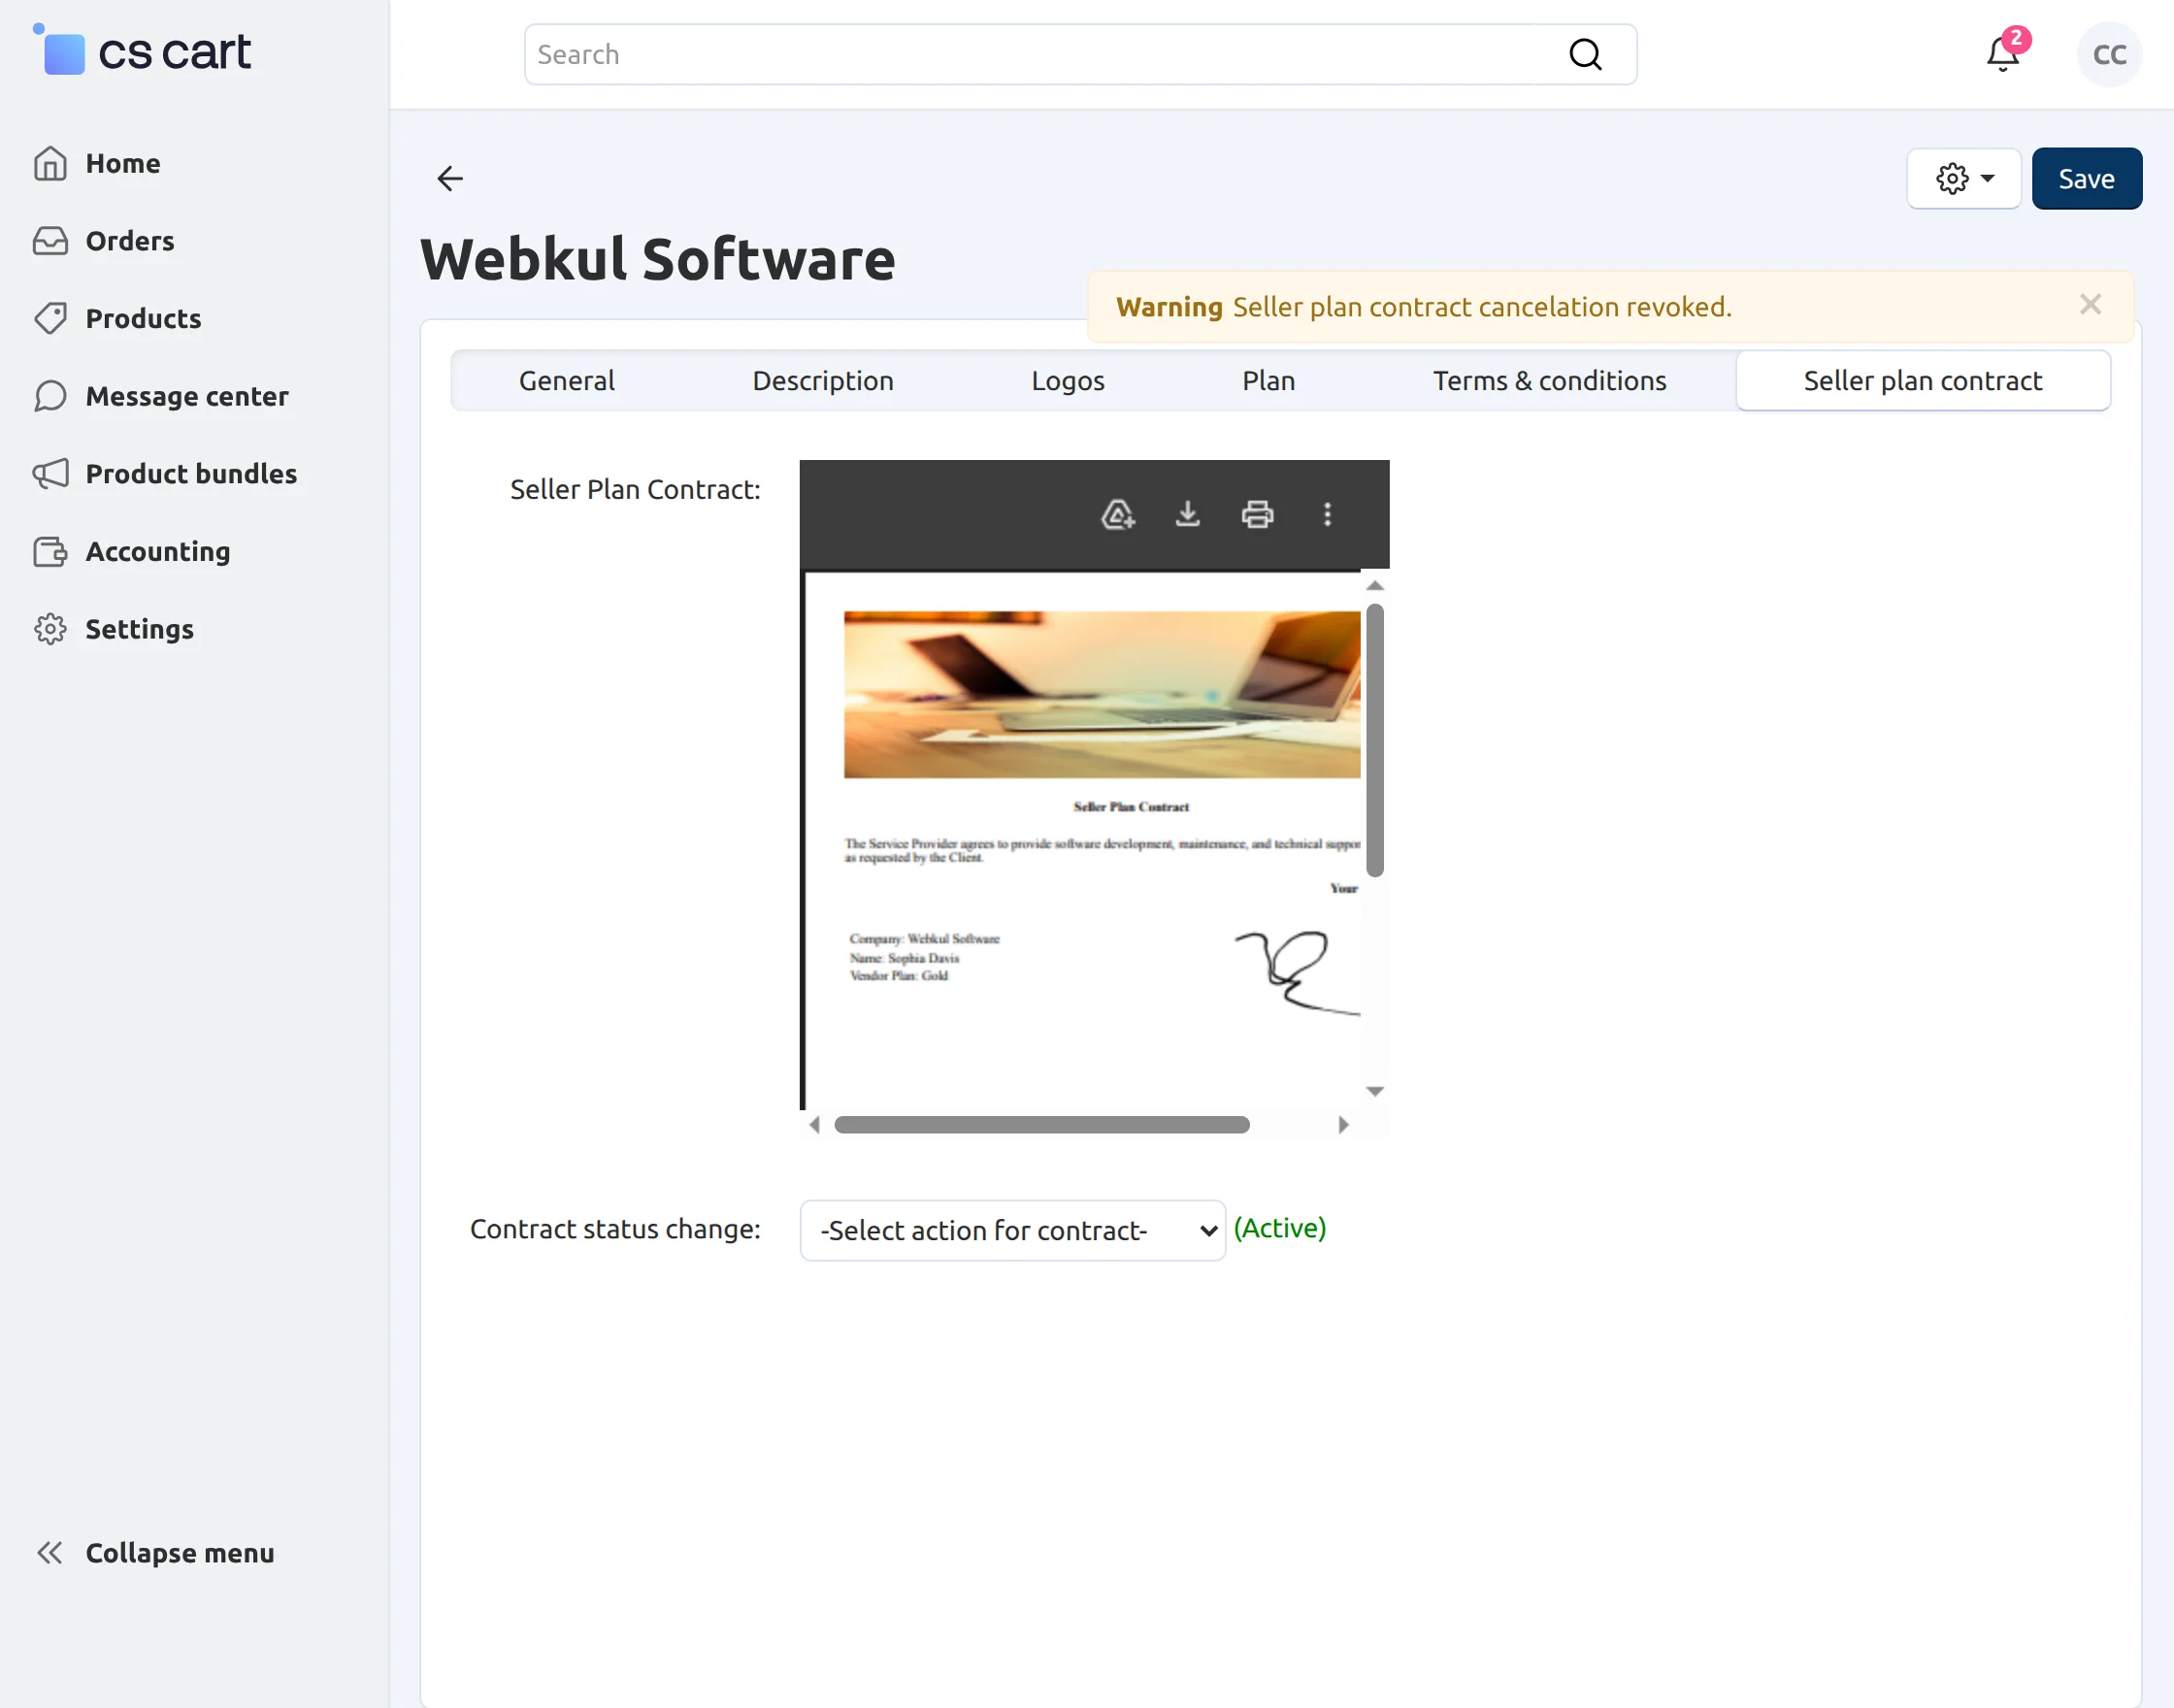Click the PDF scroll right arrow
Screen dimensions: 2174x1708
[x=1343, y=1125]
